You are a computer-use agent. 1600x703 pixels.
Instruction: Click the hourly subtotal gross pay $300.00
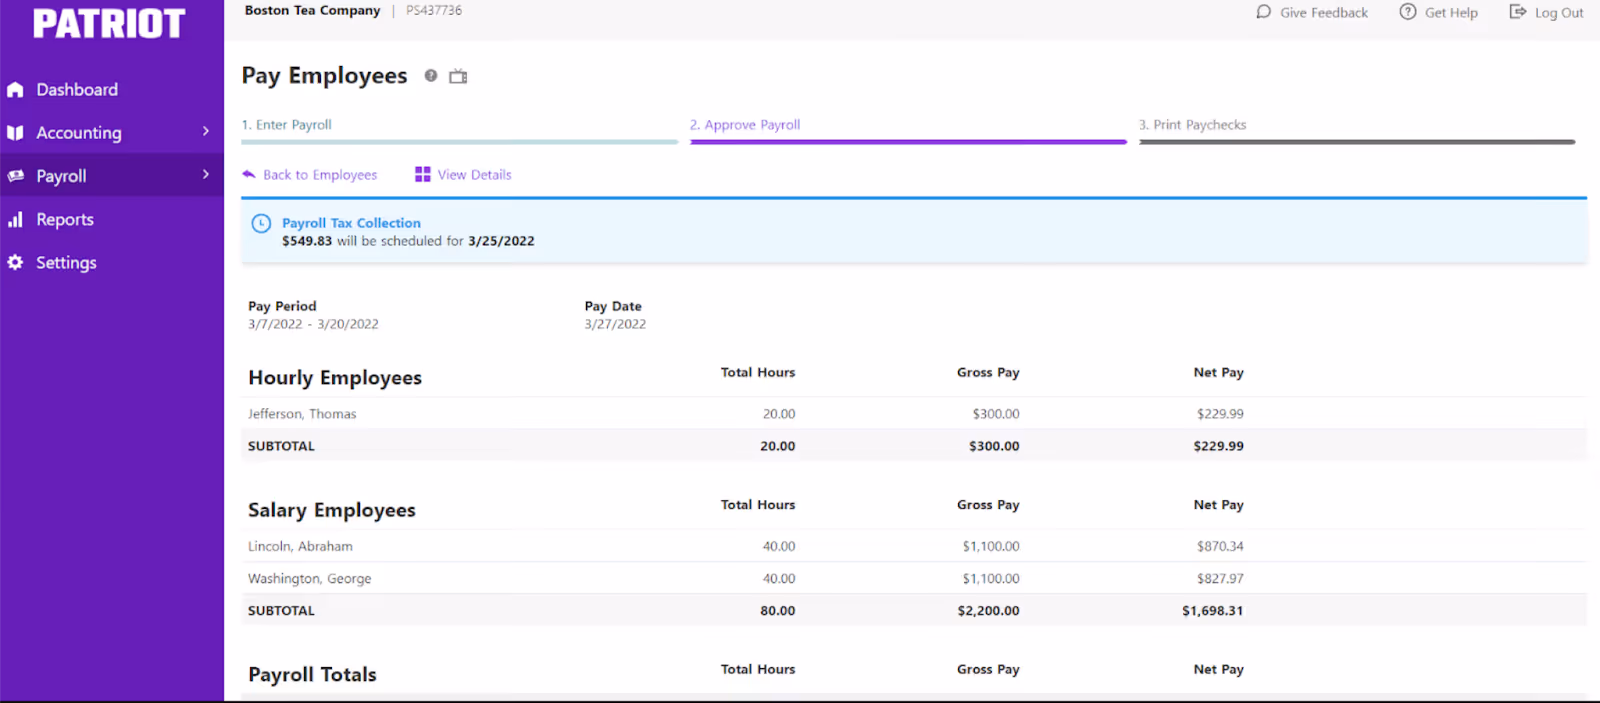click(x=994, y=447)
